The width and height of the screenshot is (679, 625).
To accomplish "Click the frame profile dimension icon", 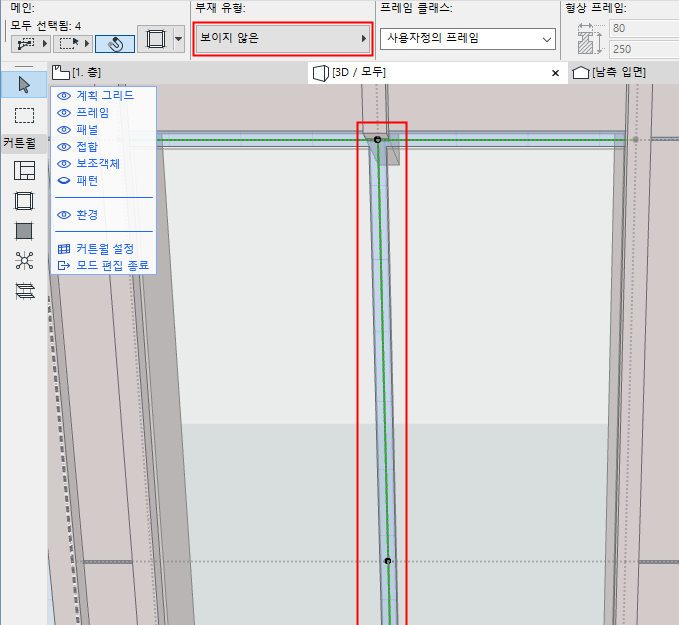I will 590,39.
